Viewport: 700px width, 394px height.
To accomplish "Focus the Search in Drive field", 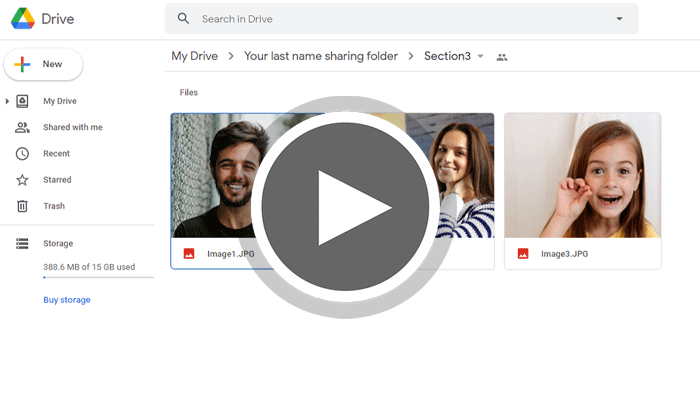I will click(401, 19).
